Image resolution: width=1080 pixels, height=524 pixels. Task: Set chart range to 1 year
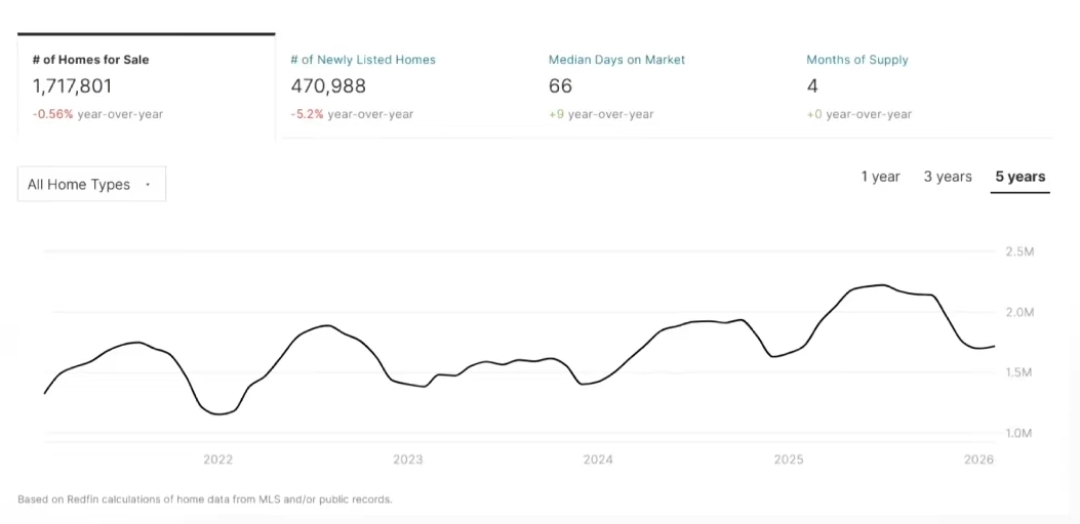point(880,177)
